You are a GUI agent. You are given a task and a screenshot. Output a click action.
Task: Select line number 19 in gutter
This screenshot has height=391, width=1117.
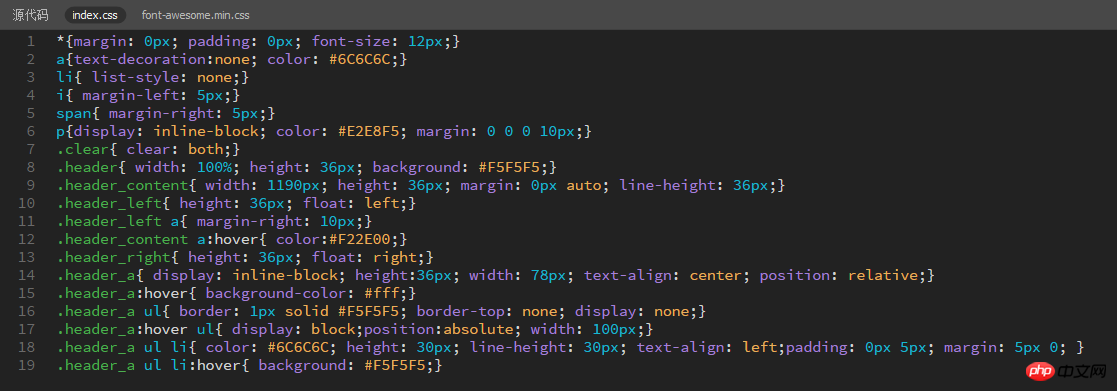pos(26,365)
